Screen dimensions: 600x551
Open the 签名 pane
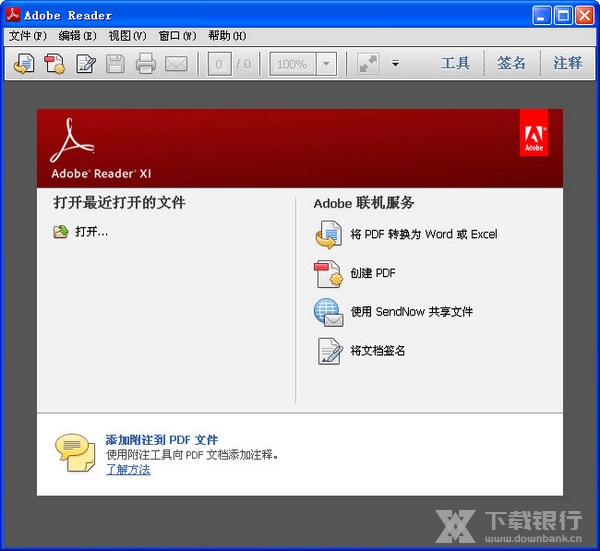[511, 63]
